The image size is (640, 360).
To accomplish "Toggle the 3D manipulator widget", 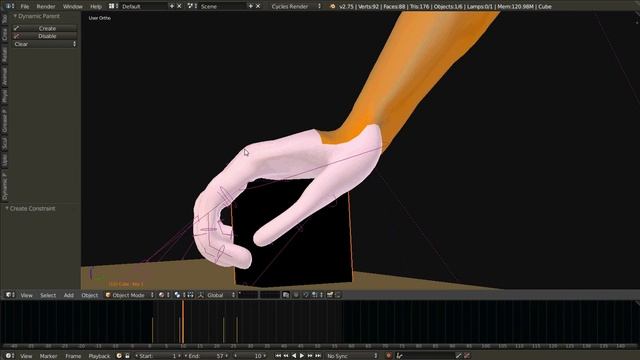I will pyautogui.click(x=201, y=295).
